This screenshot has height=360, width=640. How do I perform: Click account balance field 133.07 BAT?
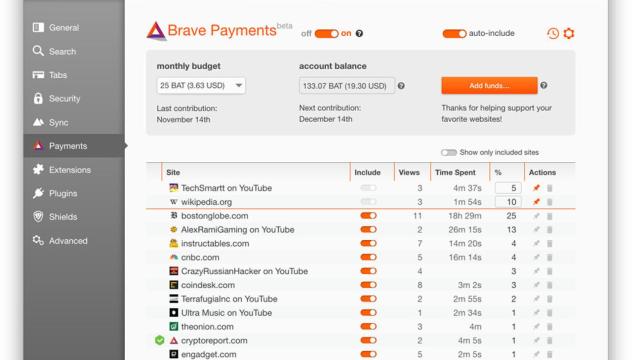tap(347, 86)
